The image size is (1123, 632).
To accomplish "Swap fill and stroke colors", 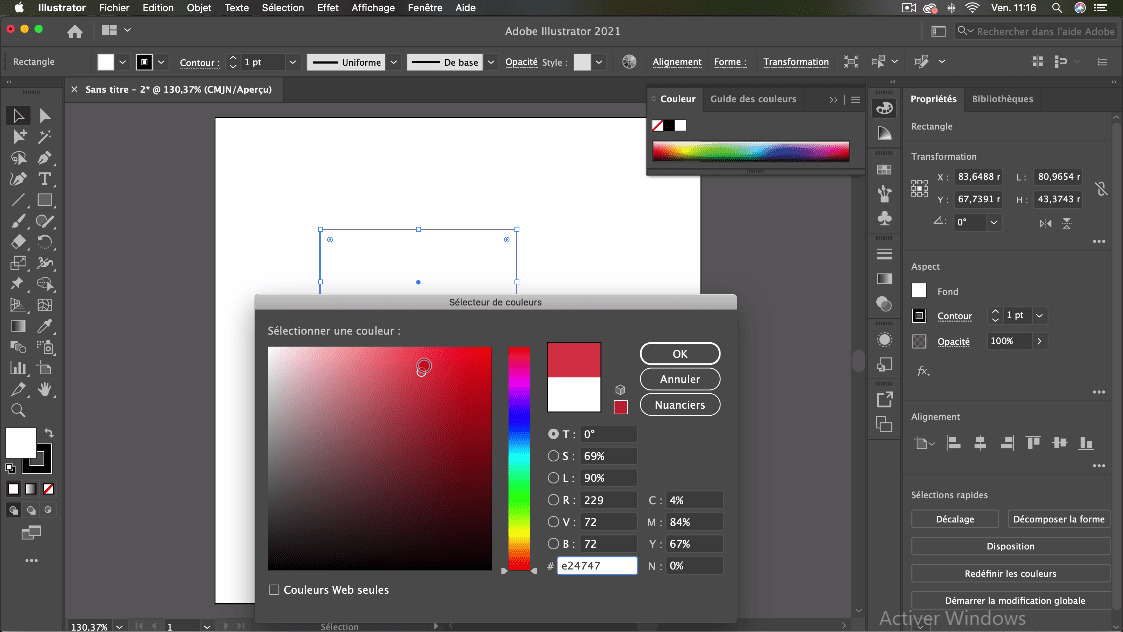I will [49, 433].
